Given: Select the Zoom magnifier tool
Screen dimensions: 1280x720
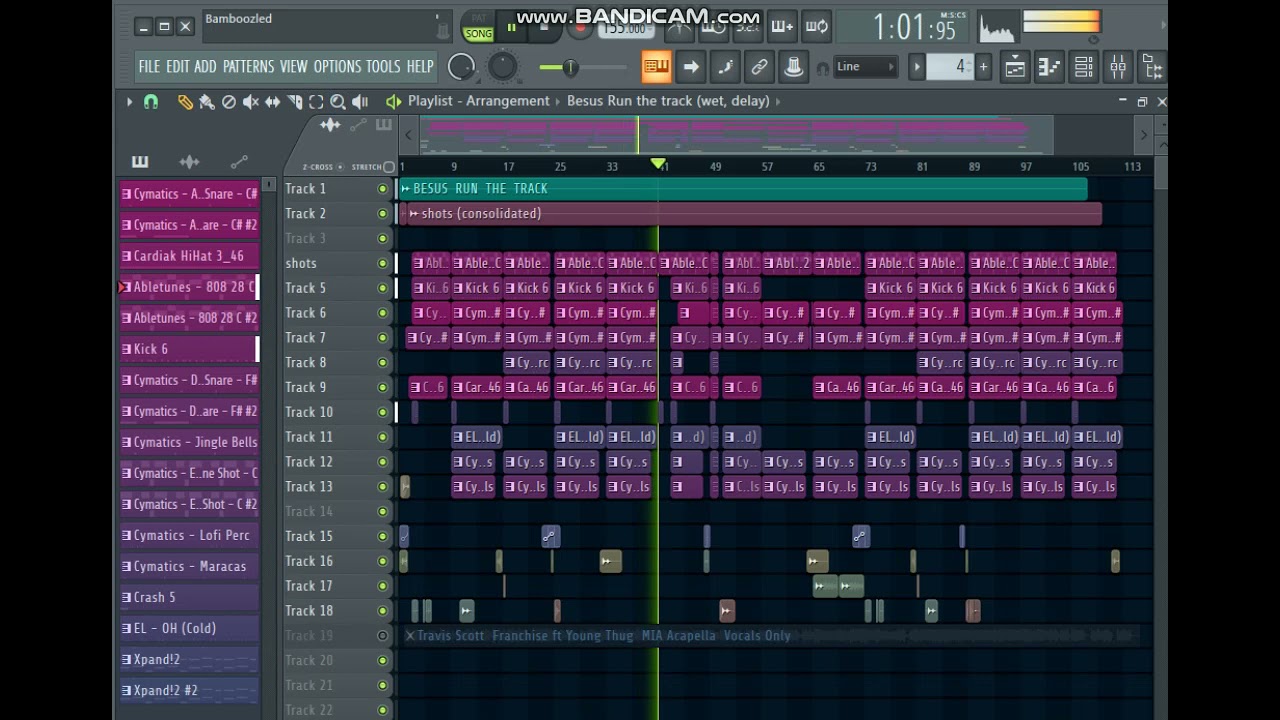Looking at the screenshot, I should click(338, 101).
